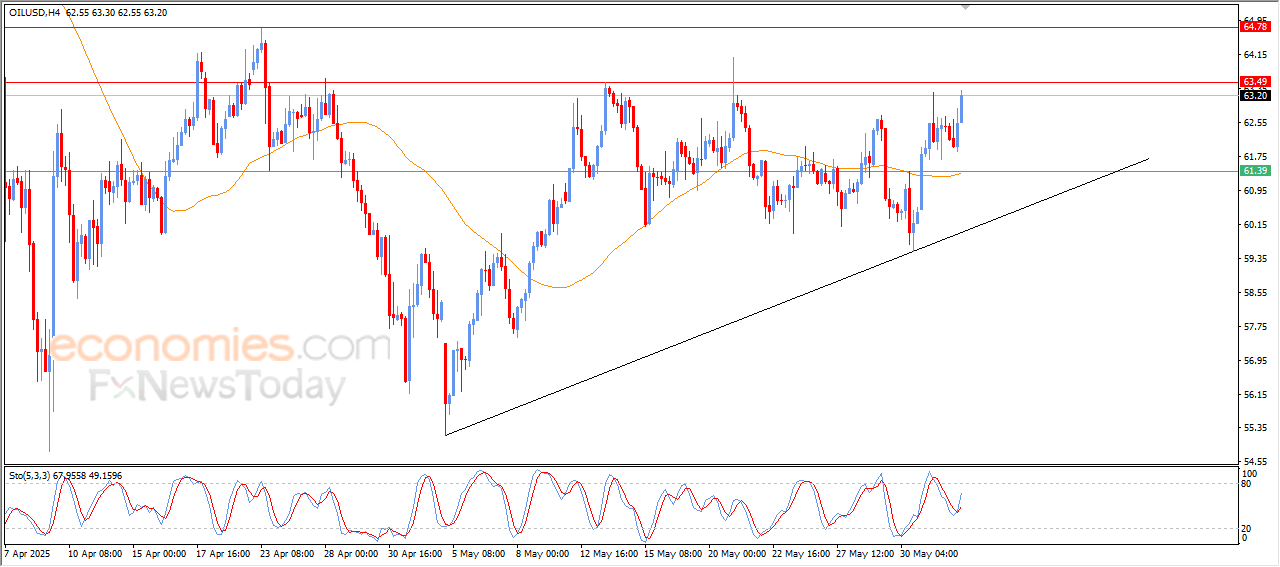Click the 60.15 price scale value

[x=1255, y=224]
